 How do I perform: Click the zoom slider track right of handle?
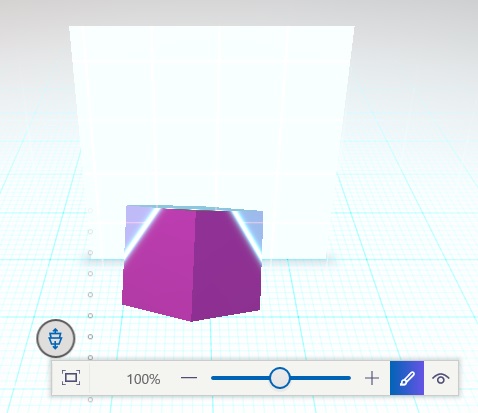320,378
